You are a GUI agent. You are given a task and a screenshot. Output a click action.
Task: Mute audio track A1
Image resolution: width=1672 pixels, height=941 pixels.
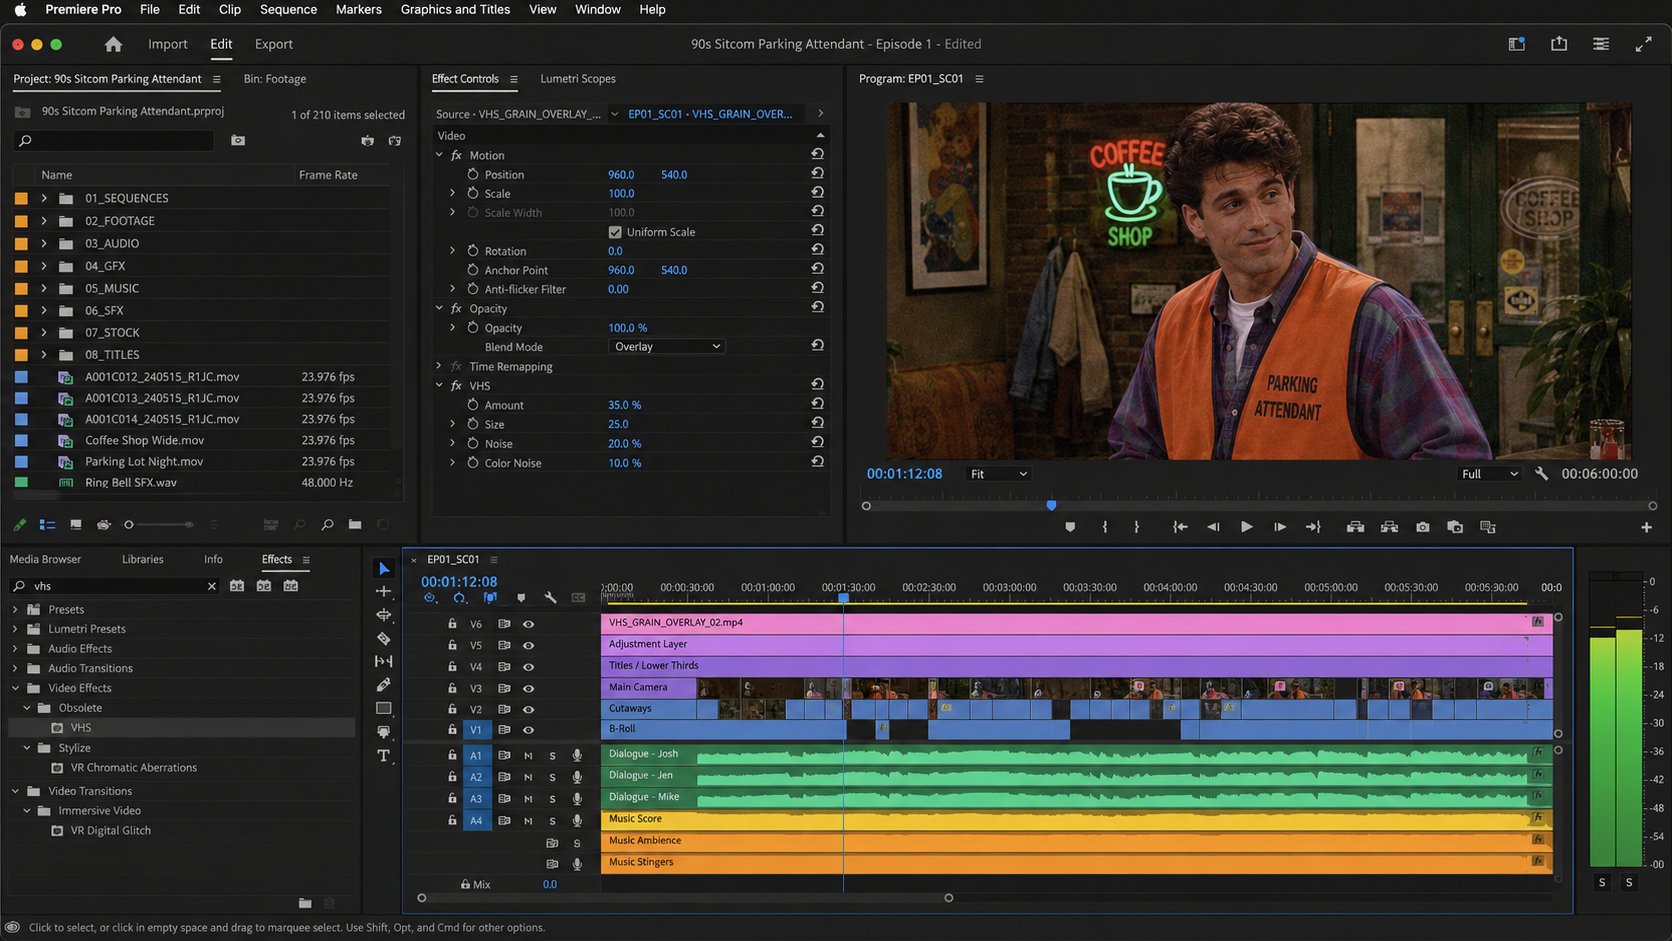(528, 756)
